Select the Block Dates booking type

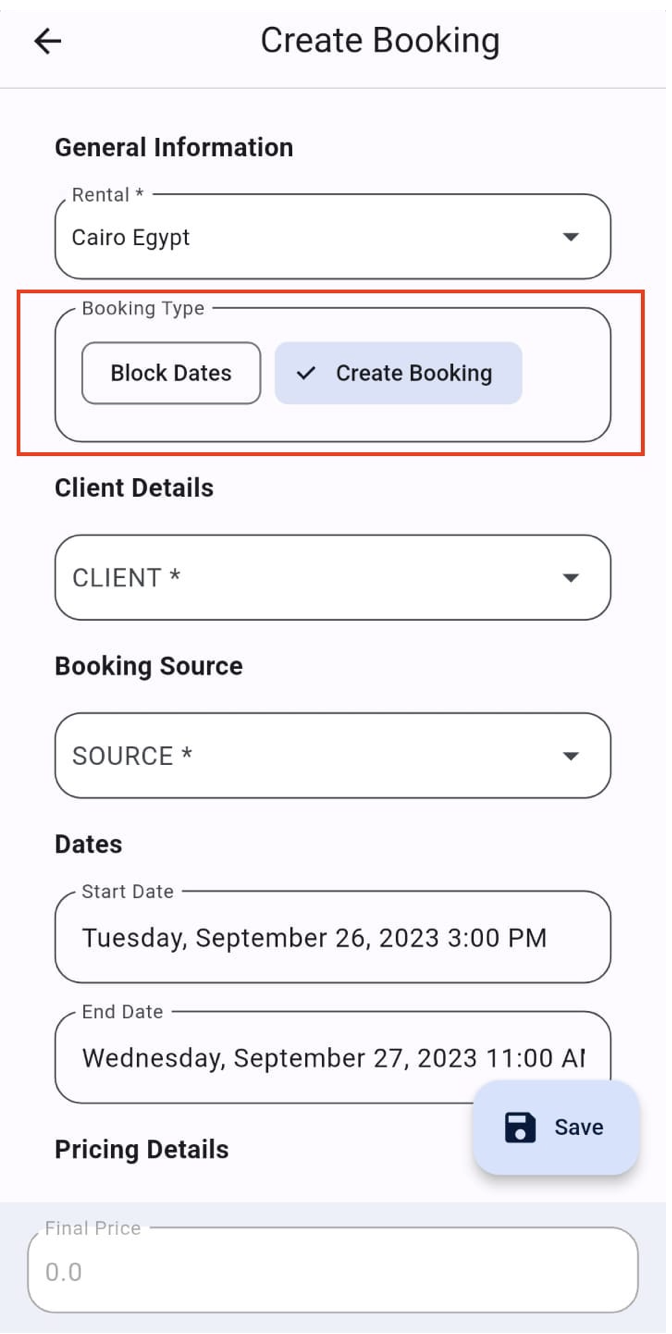pos(171,373)
